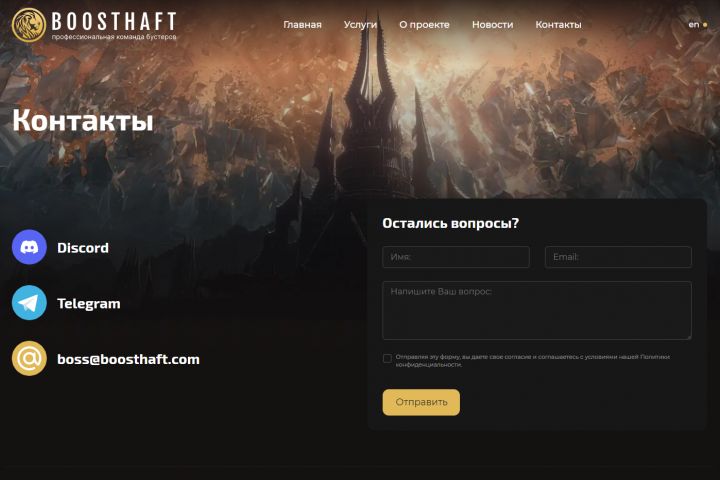Submit form with Отправить button
The width and height of the screenshot is (720, 480).
[x=421, y=402]
